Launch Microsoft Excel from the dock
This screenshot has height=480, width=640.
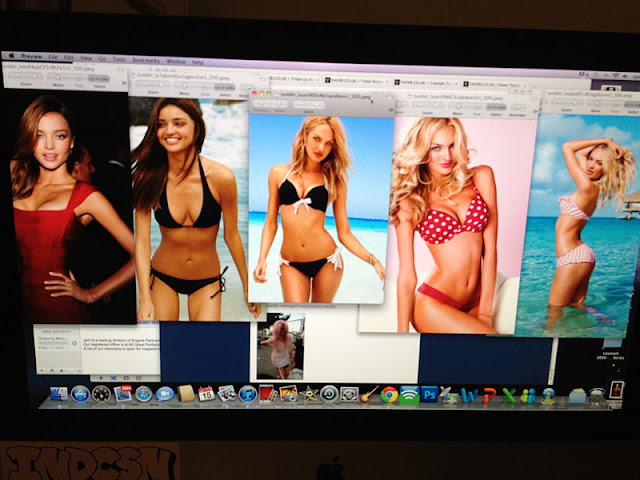point(508,396)
